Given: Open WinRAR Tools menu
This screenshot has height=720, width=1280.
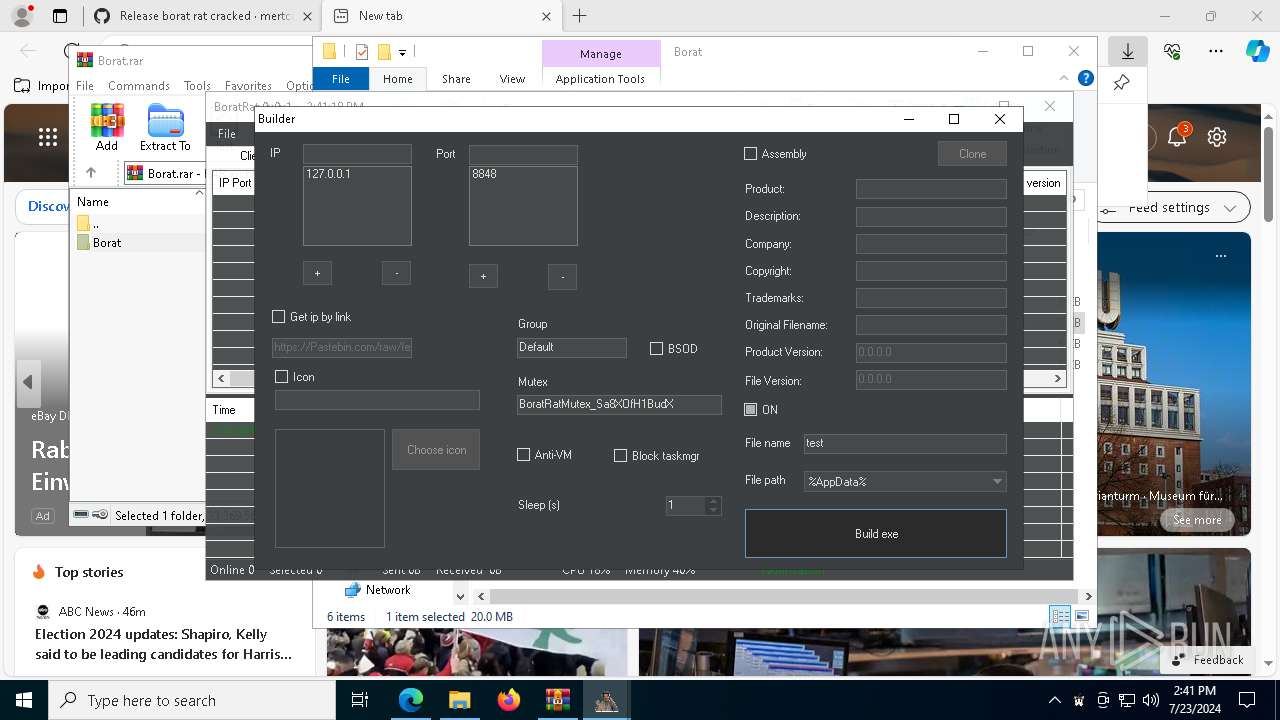Looking at the screenshot, I should click(x=197, y=86).
